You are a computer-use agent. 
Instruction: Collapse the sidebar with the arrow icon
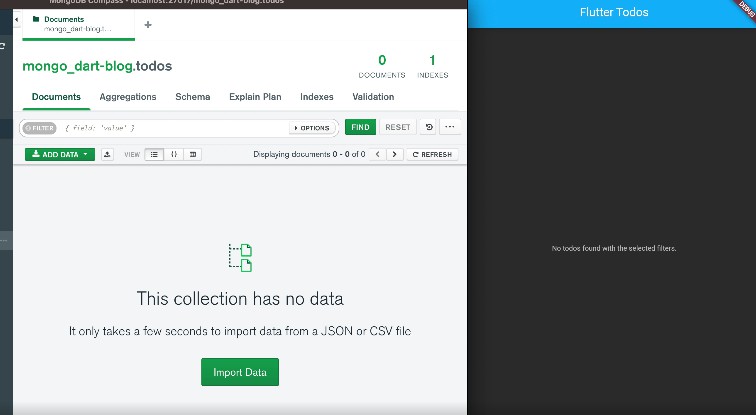point(16,20)
